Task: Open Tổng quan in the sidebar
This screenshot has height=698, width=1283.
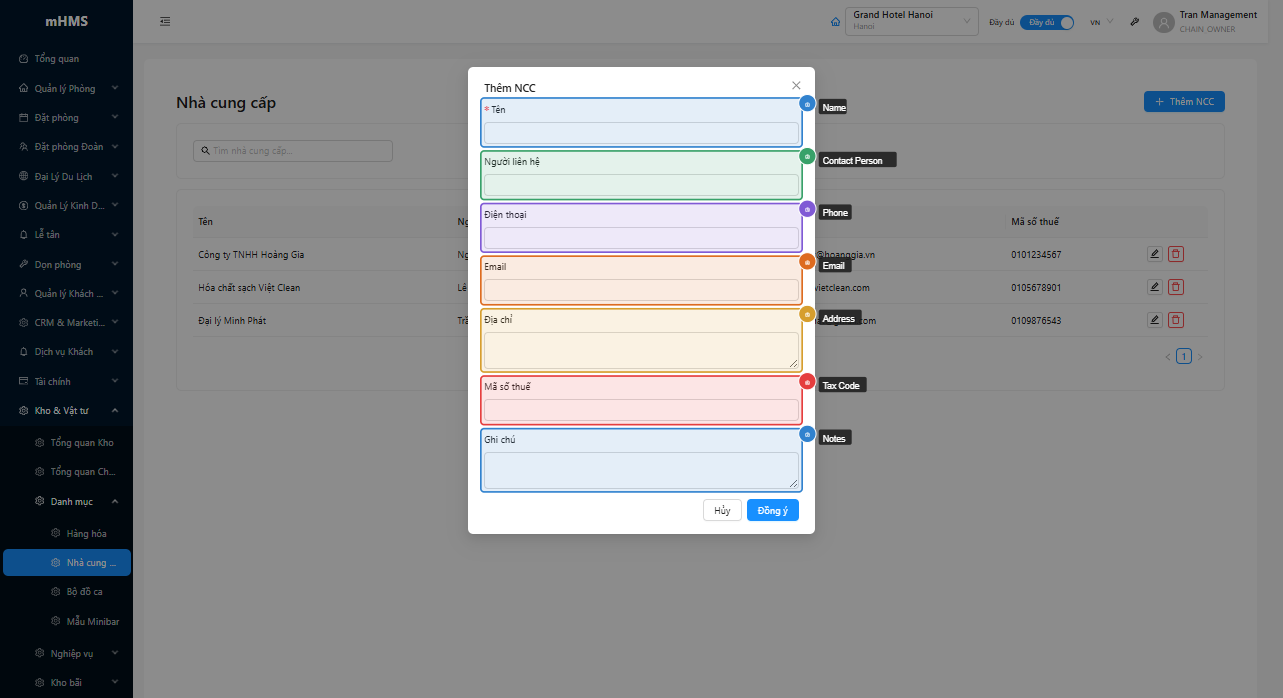Action: click(56, 59)
